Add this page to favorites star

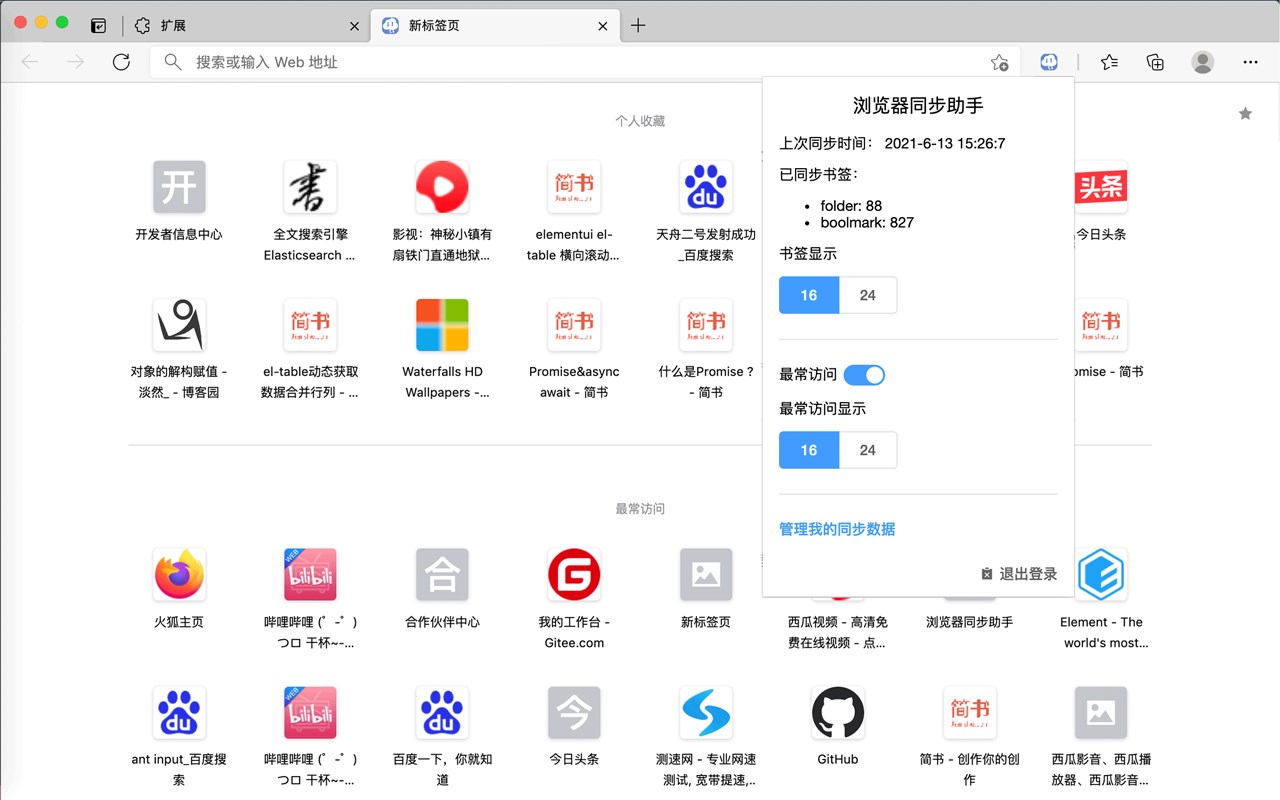point(999,62)
